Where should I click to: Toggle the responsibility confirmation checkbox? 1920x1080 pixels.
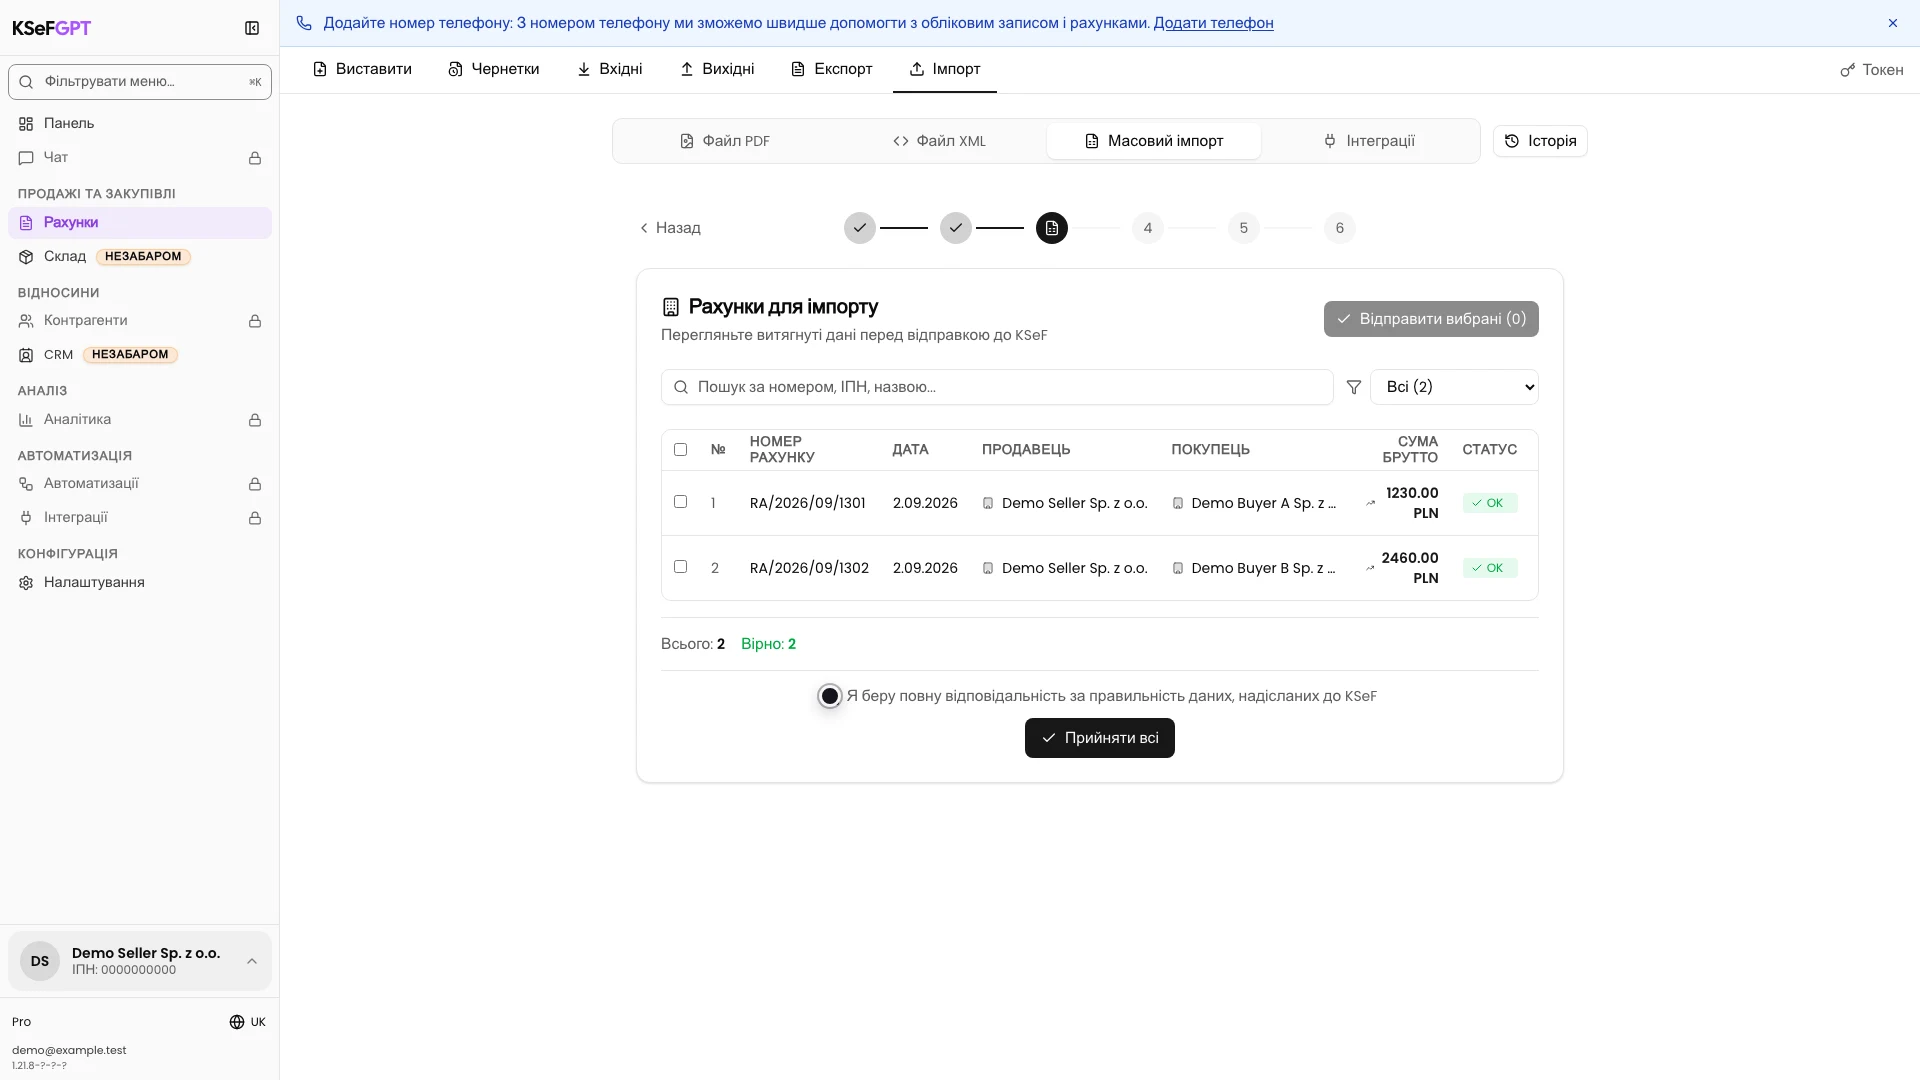coord(830,696)
